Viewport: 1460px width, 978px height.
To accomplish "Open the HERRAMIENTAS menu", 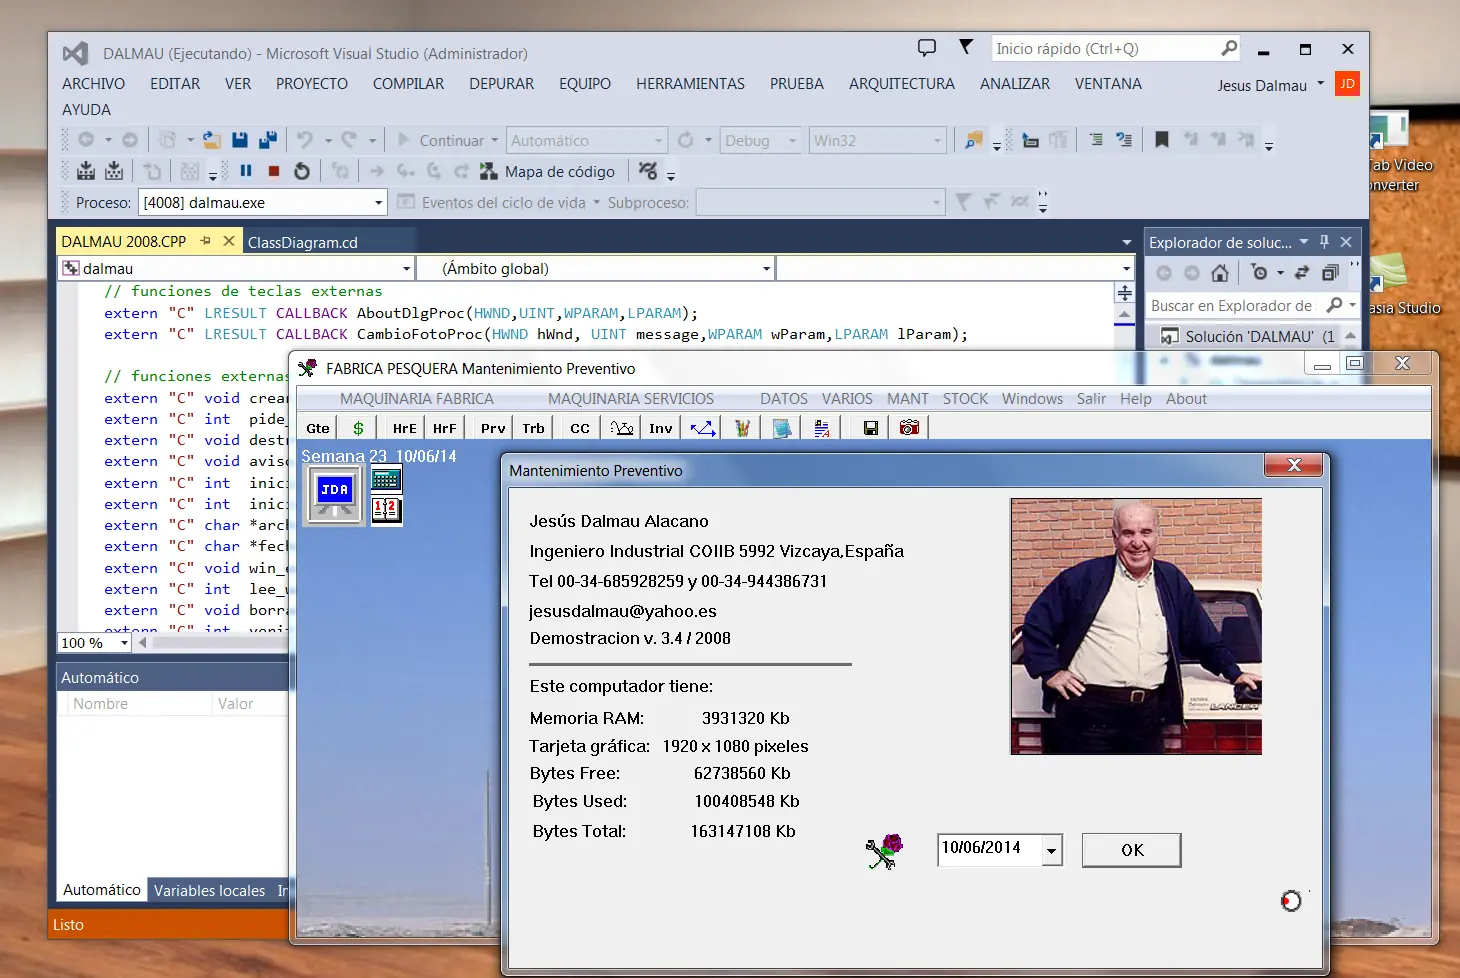I will pyautogui.click(x=690, y=84).
